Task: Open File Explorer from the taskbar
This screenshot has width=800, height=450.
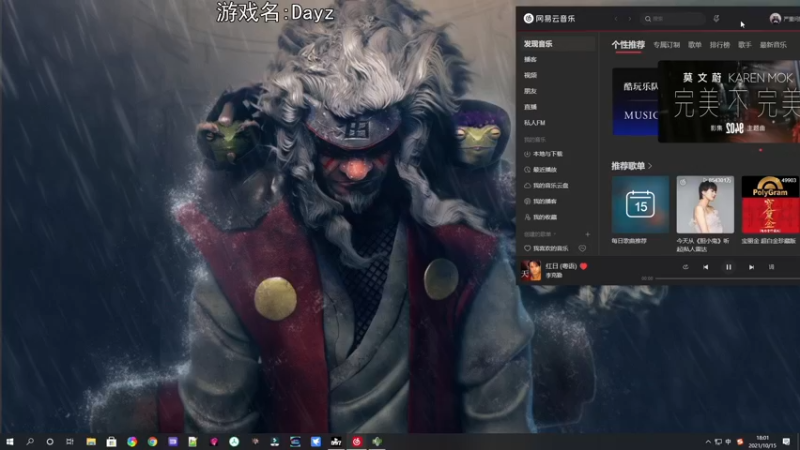Action: (x=91, y=441)
